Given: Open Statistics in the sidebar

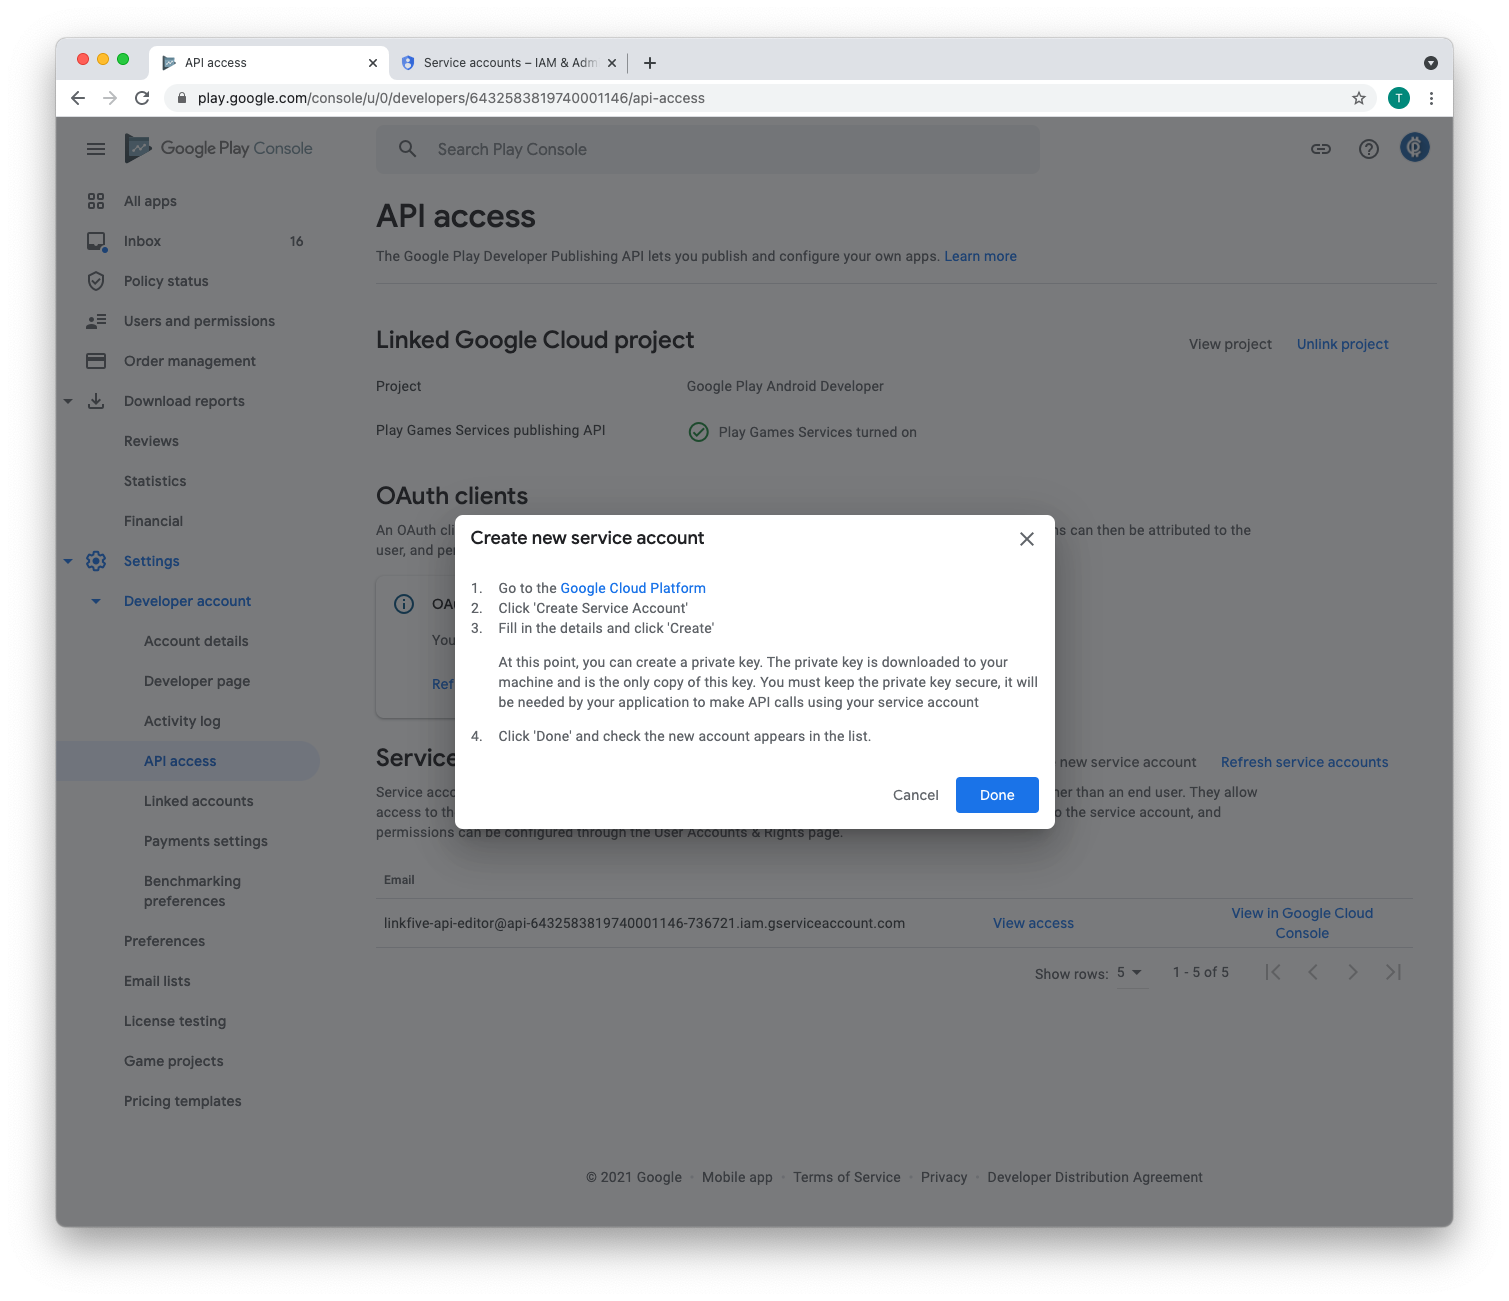Looking at the screenshot, I should pos(155,481).
